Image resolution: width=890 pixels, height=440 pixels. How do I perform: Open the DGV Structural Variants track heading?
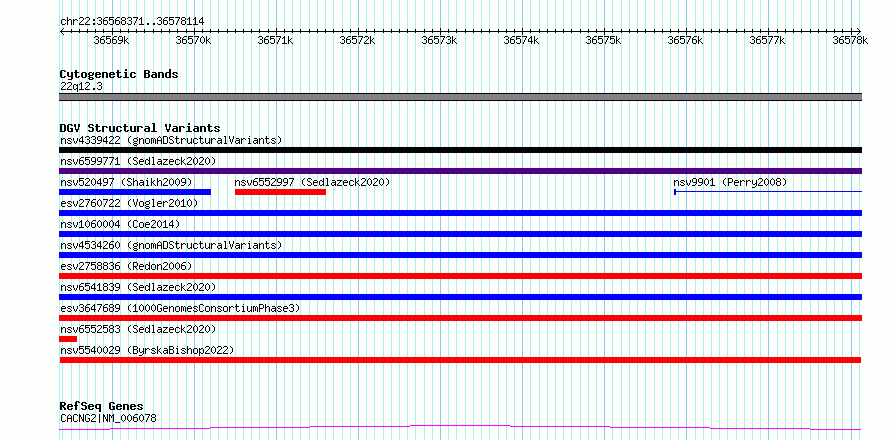click(140, 128)
